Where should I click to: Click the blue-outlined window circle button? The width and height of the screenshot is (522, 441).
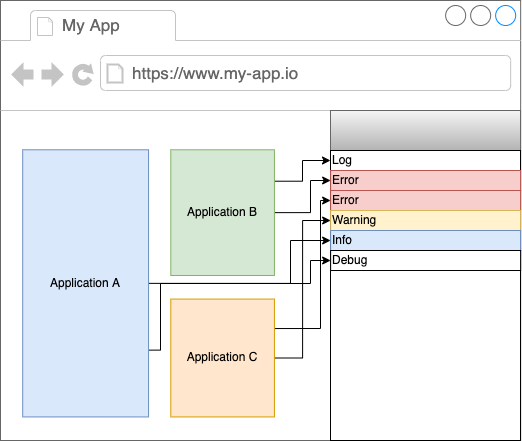[505, 15]
